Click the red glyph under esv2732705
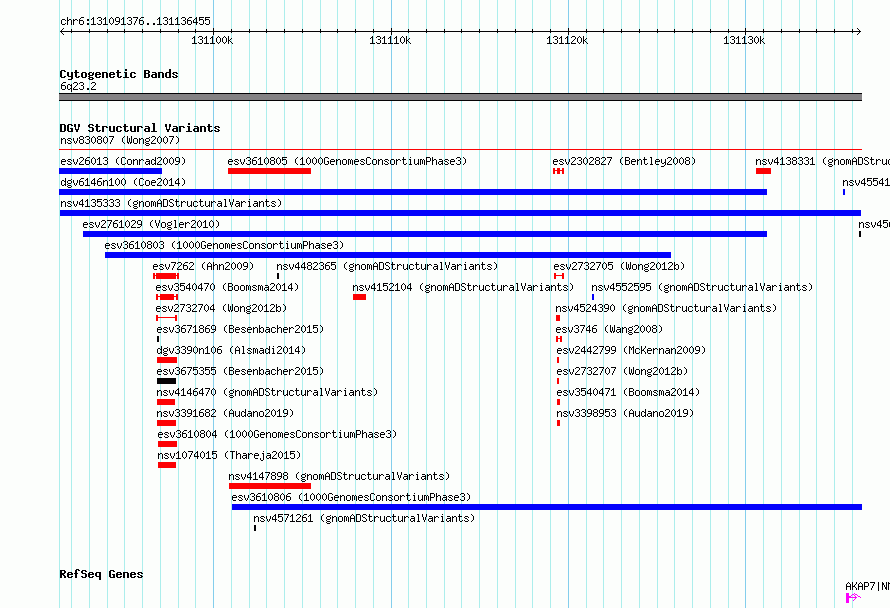Image resolution: width=890 pixels, height=608 pixels. pyautogui.click(x=559, y=276)
